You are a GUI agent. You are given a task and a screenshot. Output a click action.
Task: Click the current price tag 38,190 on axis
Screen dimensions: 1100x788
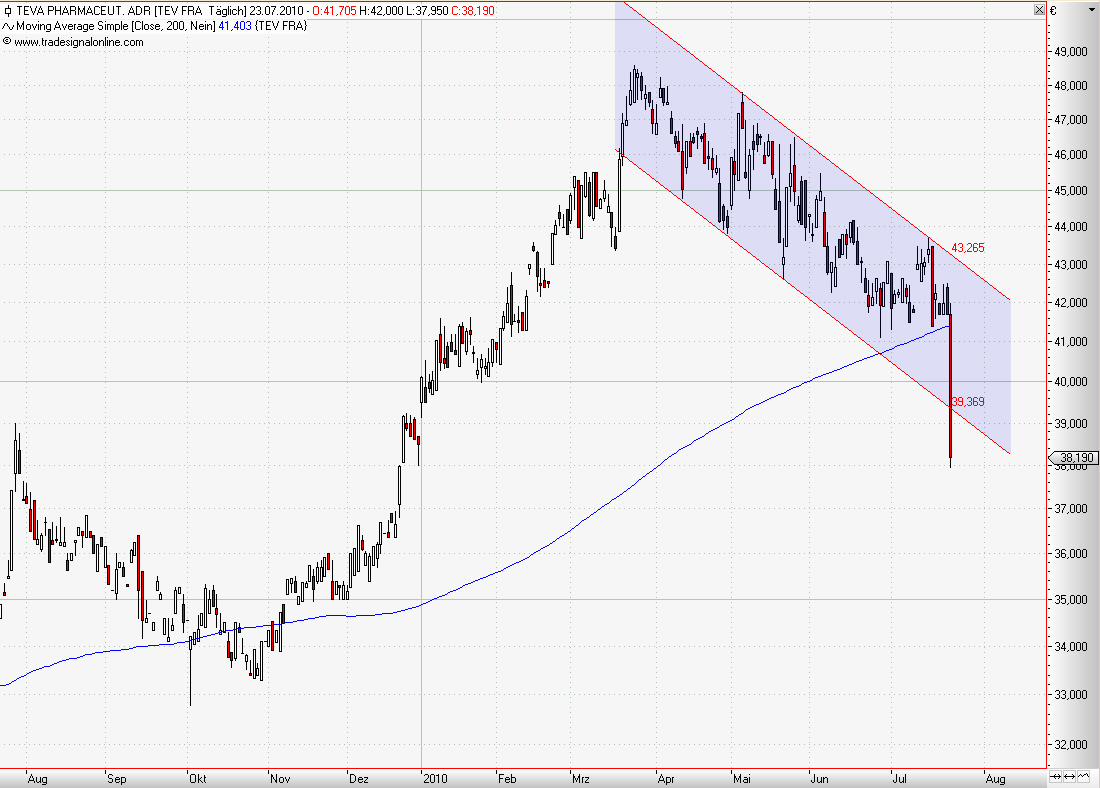1073,458
